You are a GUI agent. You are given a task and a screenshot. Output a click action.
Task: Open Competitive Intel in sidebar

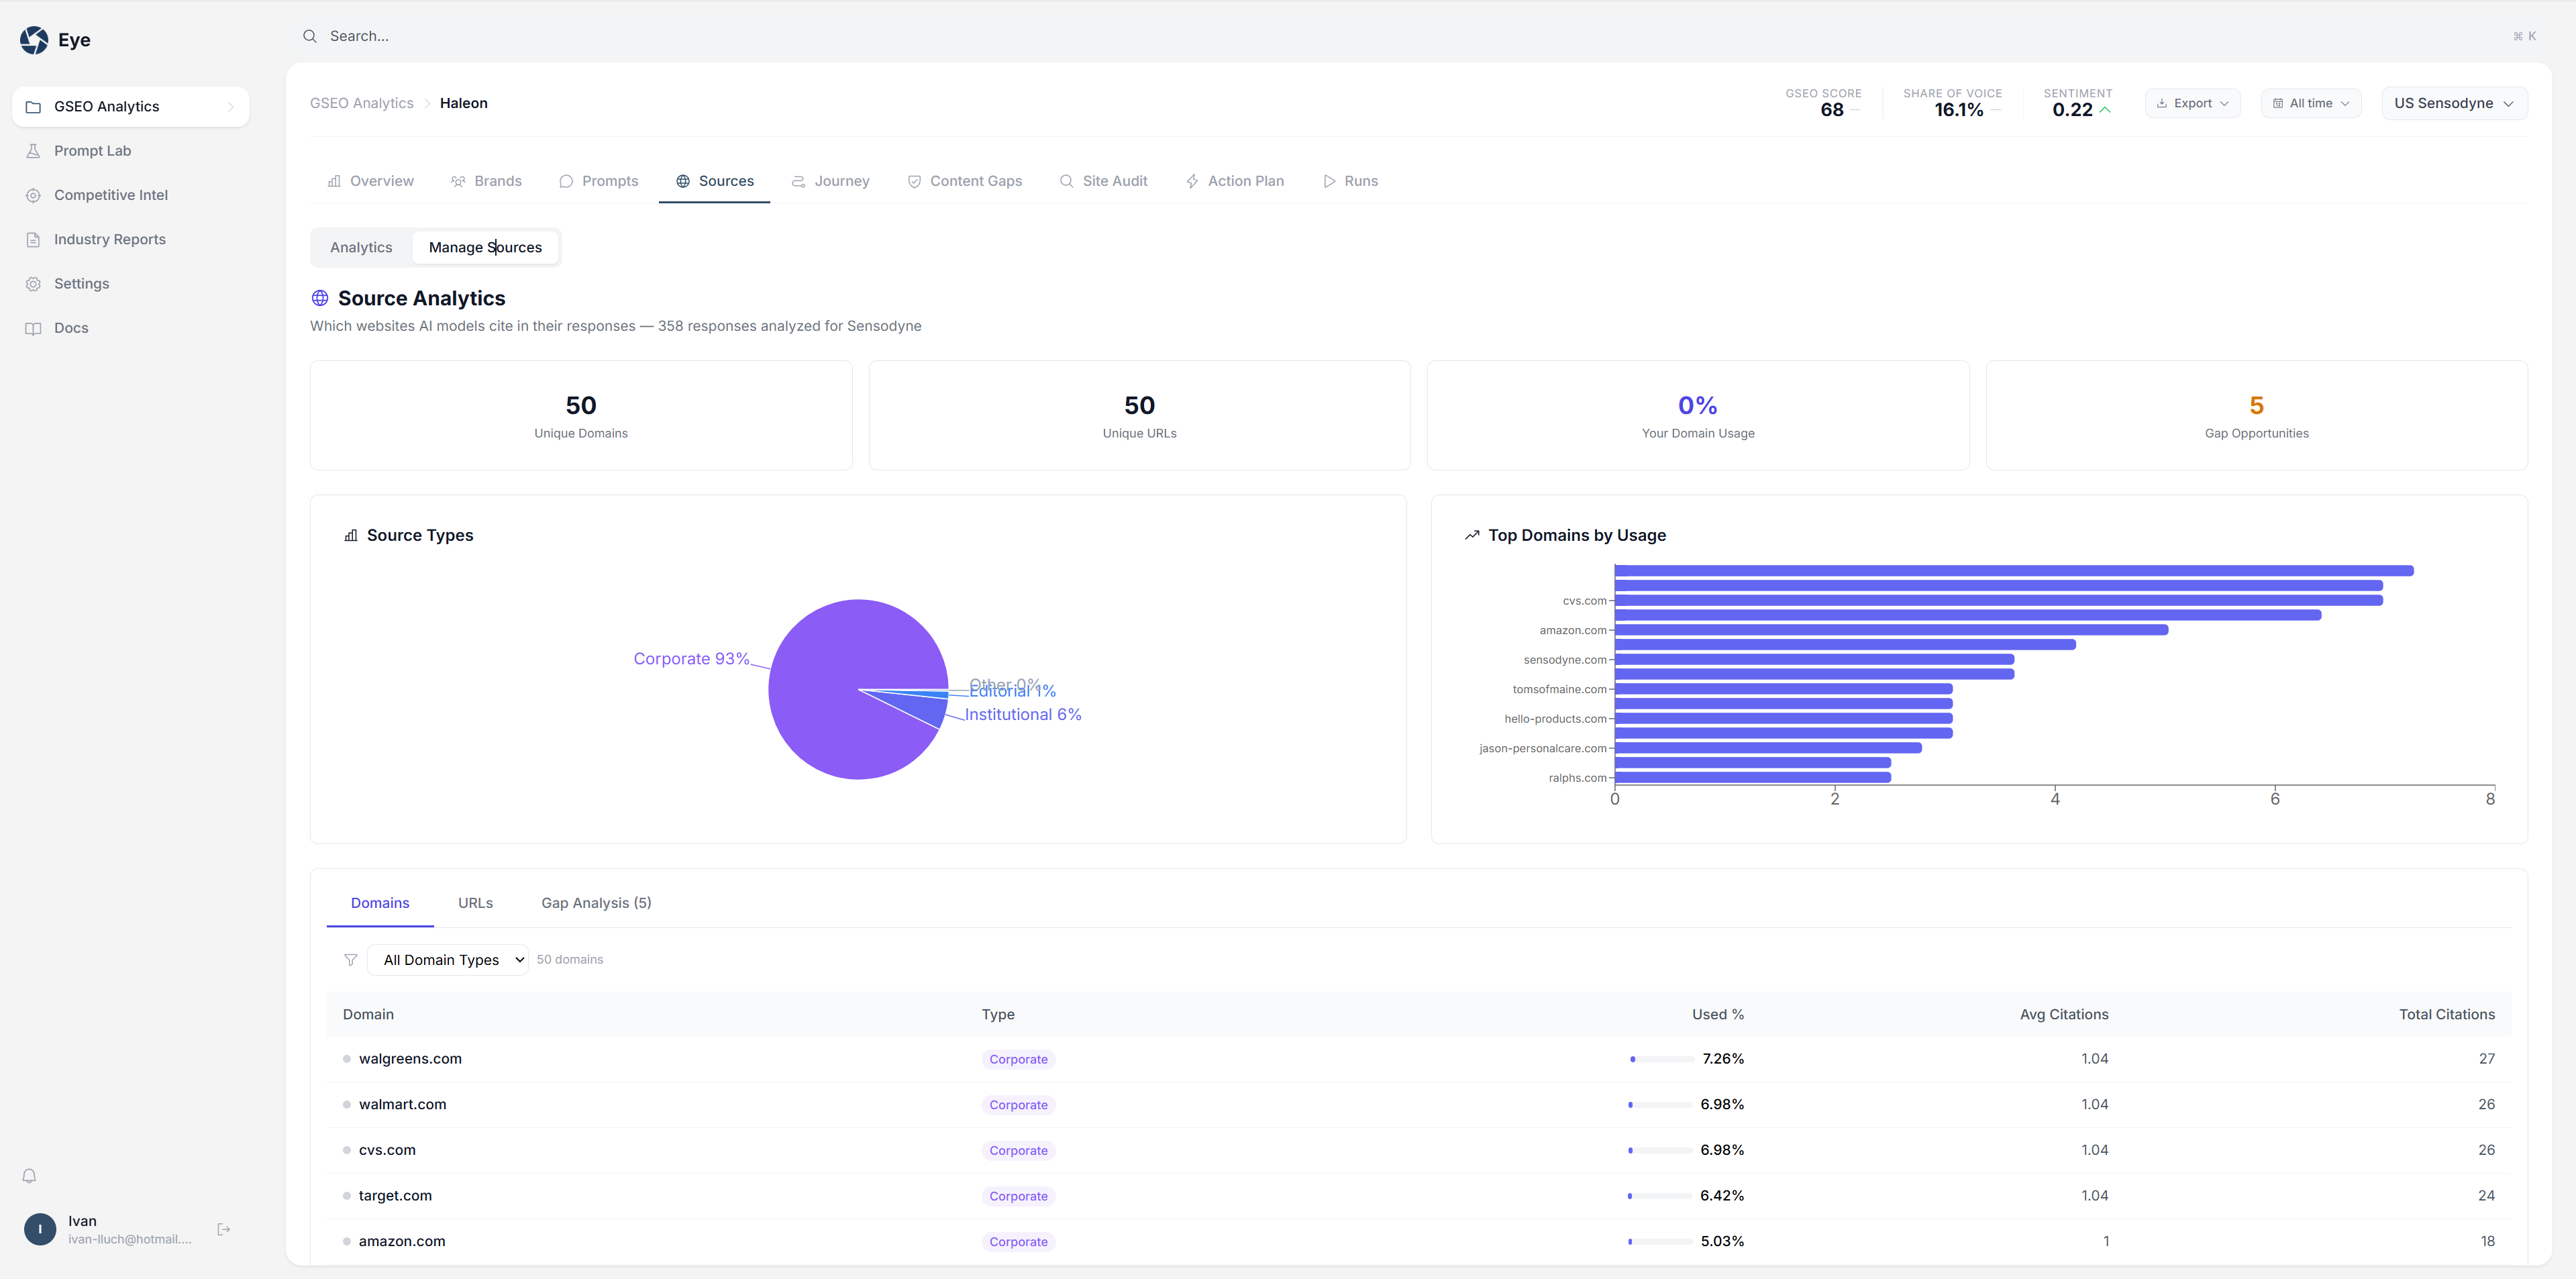coord(110,195)
